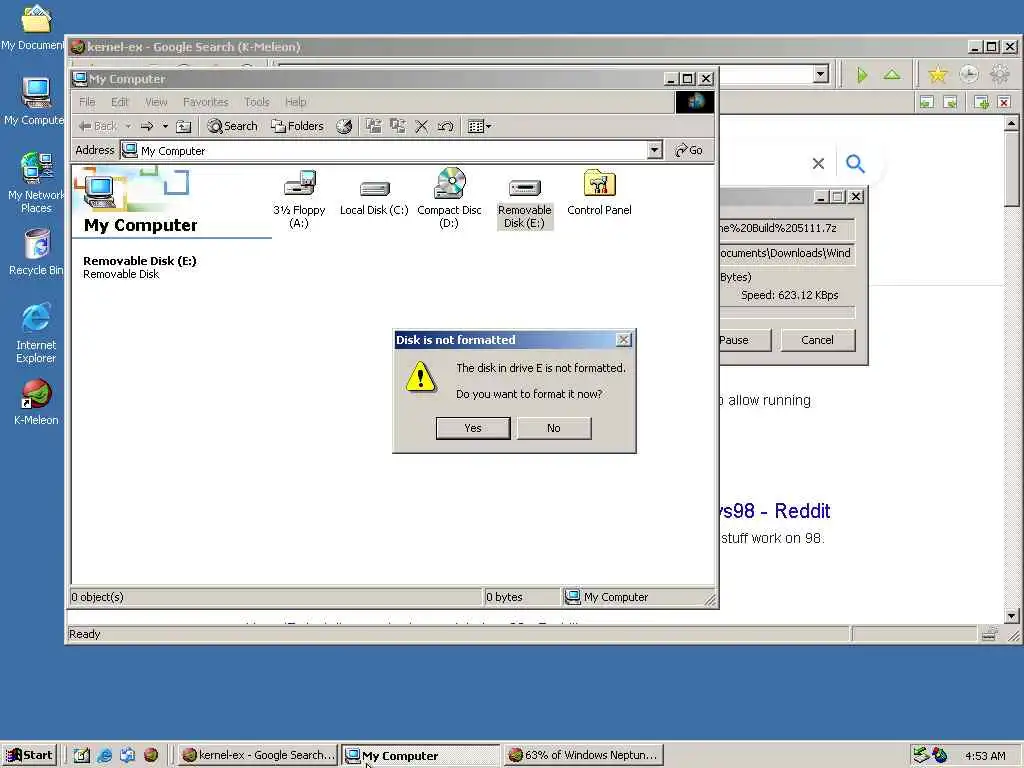This screenshot has height=768, width=1024.
Task: Open the K-Meleon URL bar dropdown
Action: point(822,74)
